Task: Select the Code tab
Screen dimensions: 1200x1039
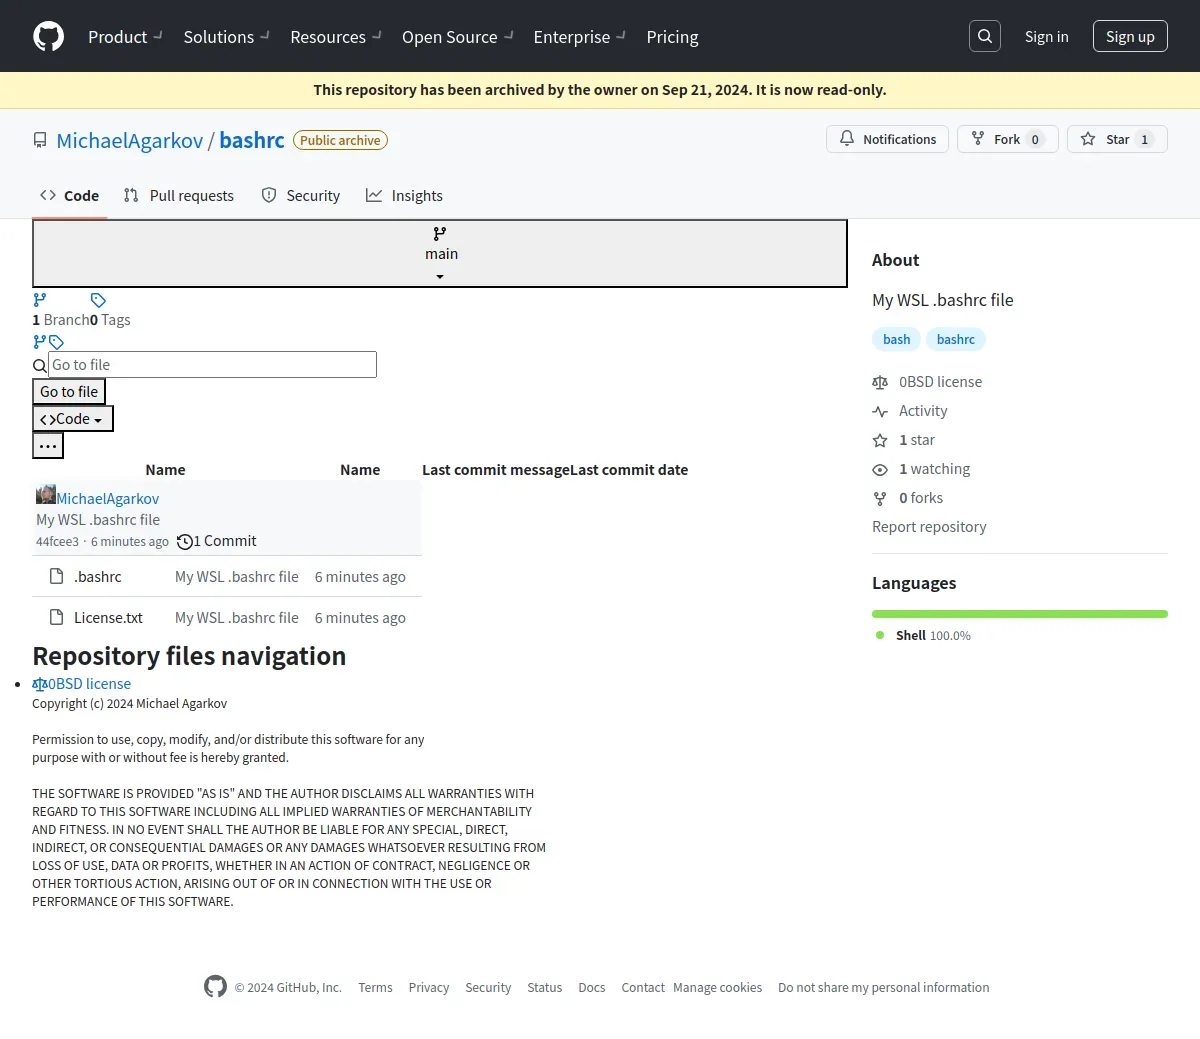Action: (x=69, y=196)
